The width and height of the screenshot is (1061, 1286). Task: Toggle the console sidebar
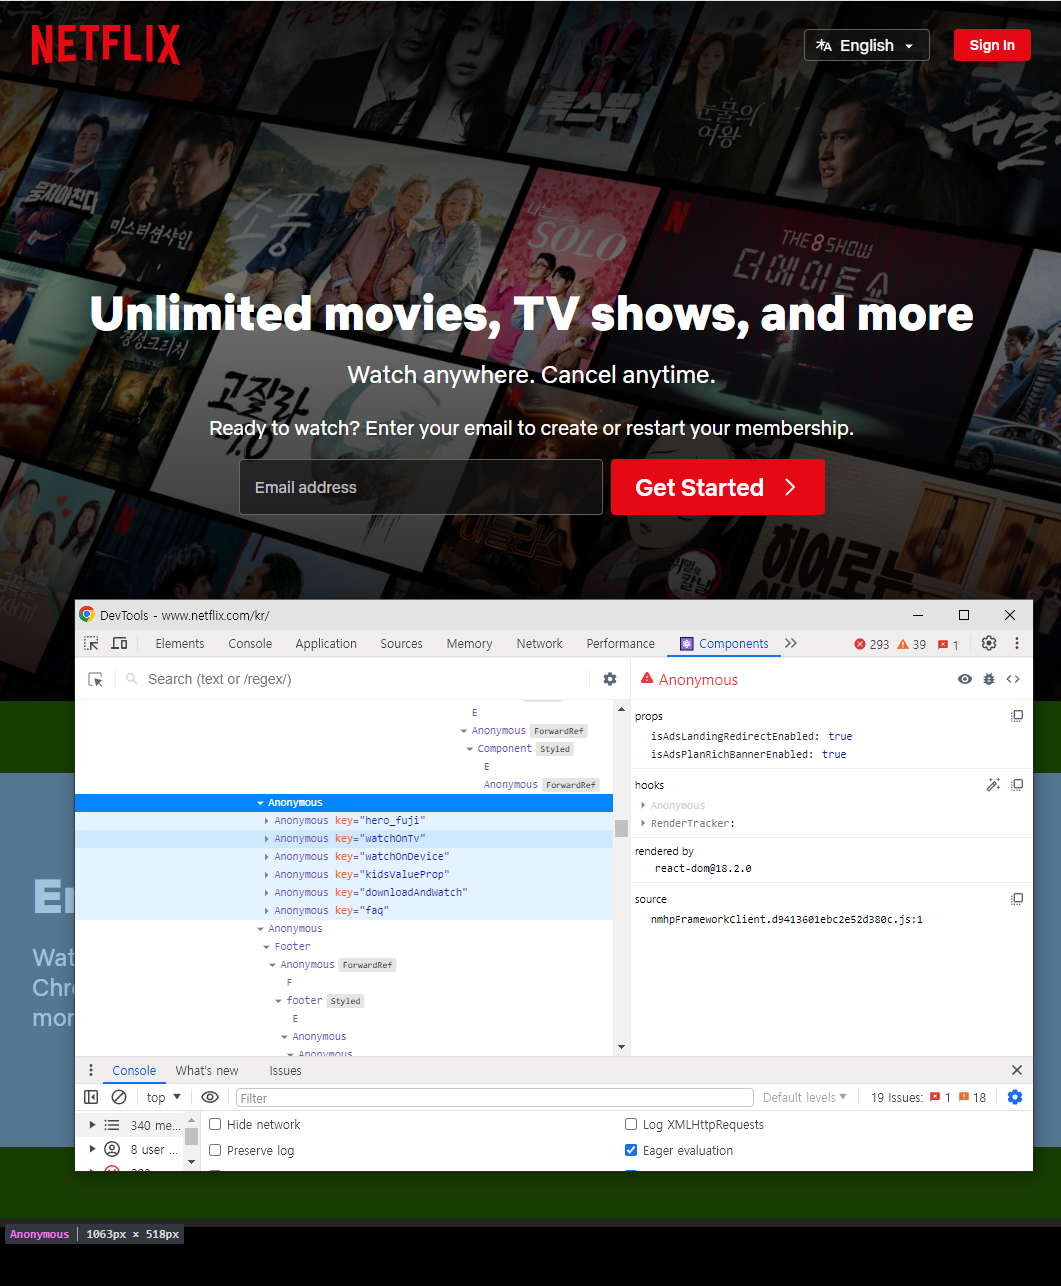91,1098
